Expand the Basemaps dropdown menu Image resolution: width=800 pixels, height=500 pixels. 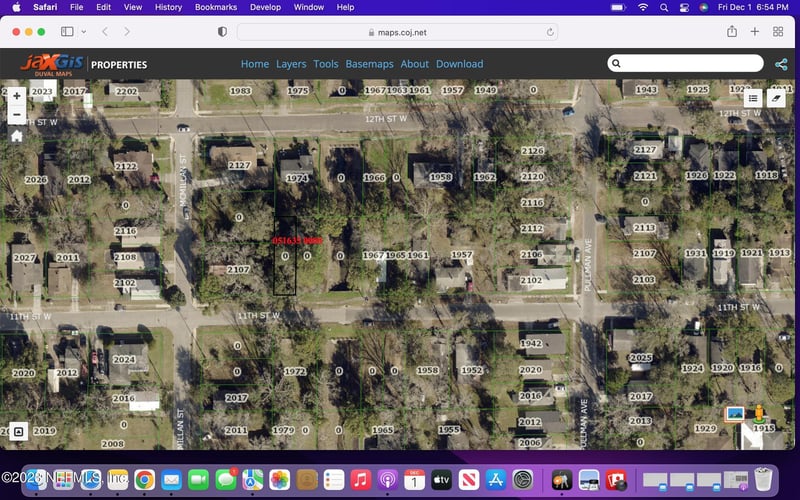(x=370, y=64)
